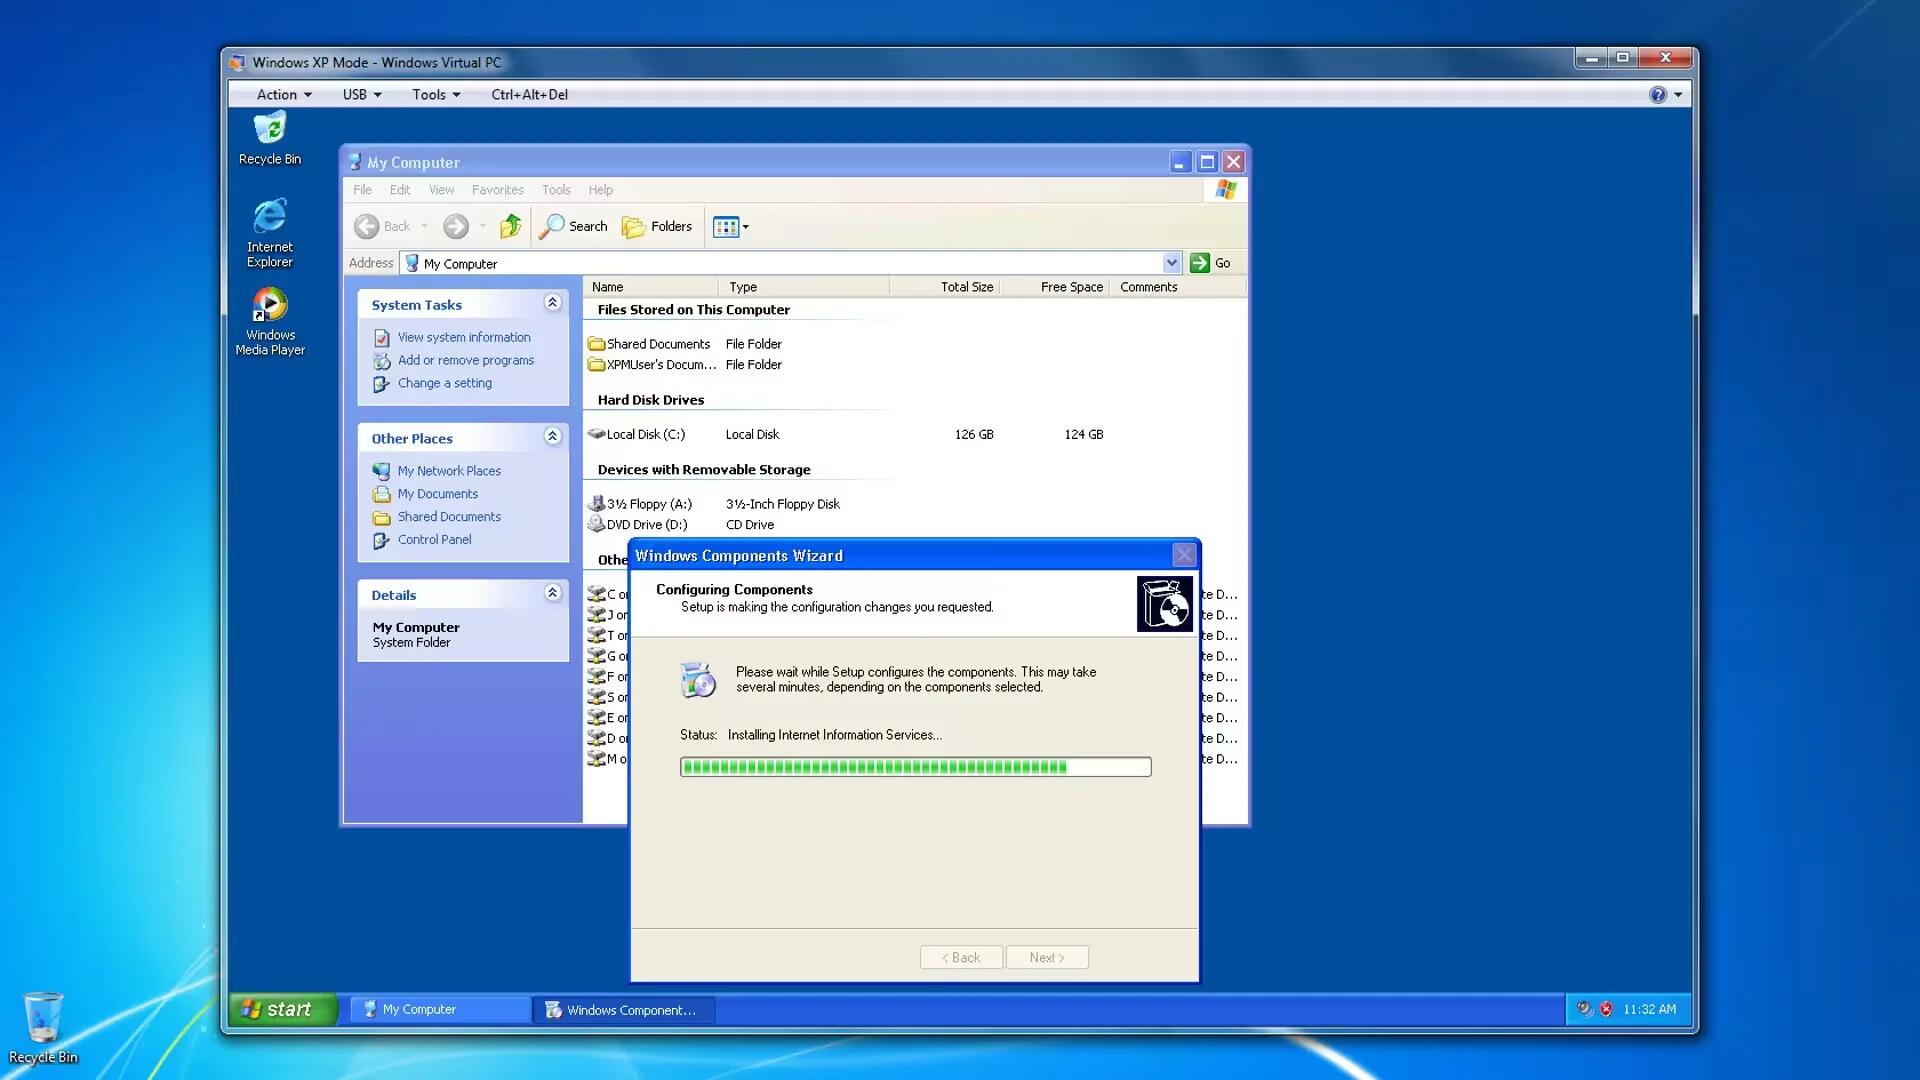Select '124 GB' free space value
Viewport: 1920px width, 1080px height.
[x=1083, y=434]
